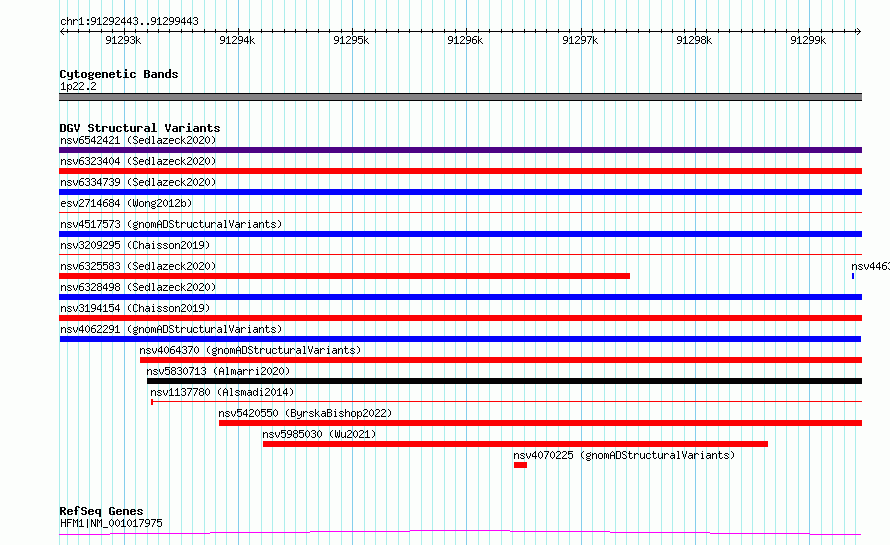This screenshot has width=890, height=545.
Task: Click the RefSeq Genes track title
Action: tap(101, 511)
